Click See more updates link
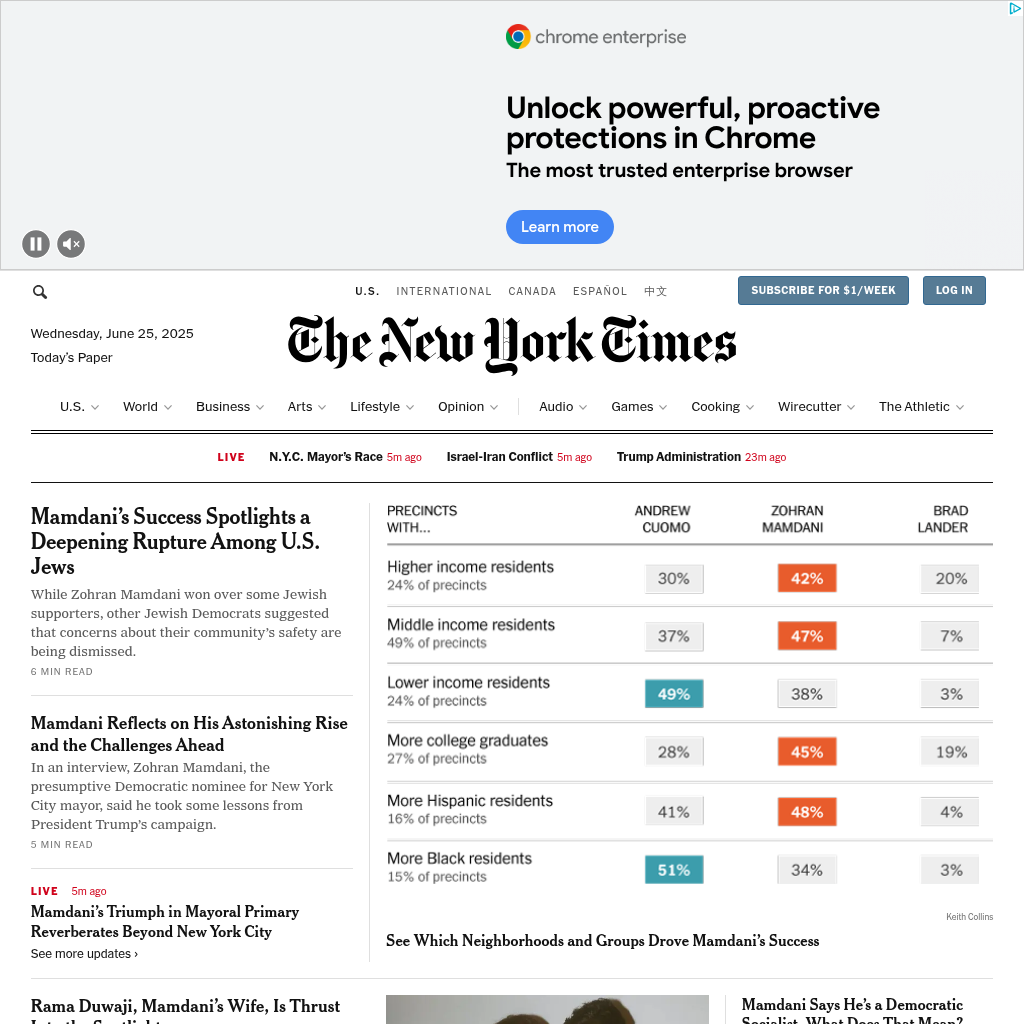Screen dimensions: 1024x1024 pyautogui.click(x=84, y=954)
